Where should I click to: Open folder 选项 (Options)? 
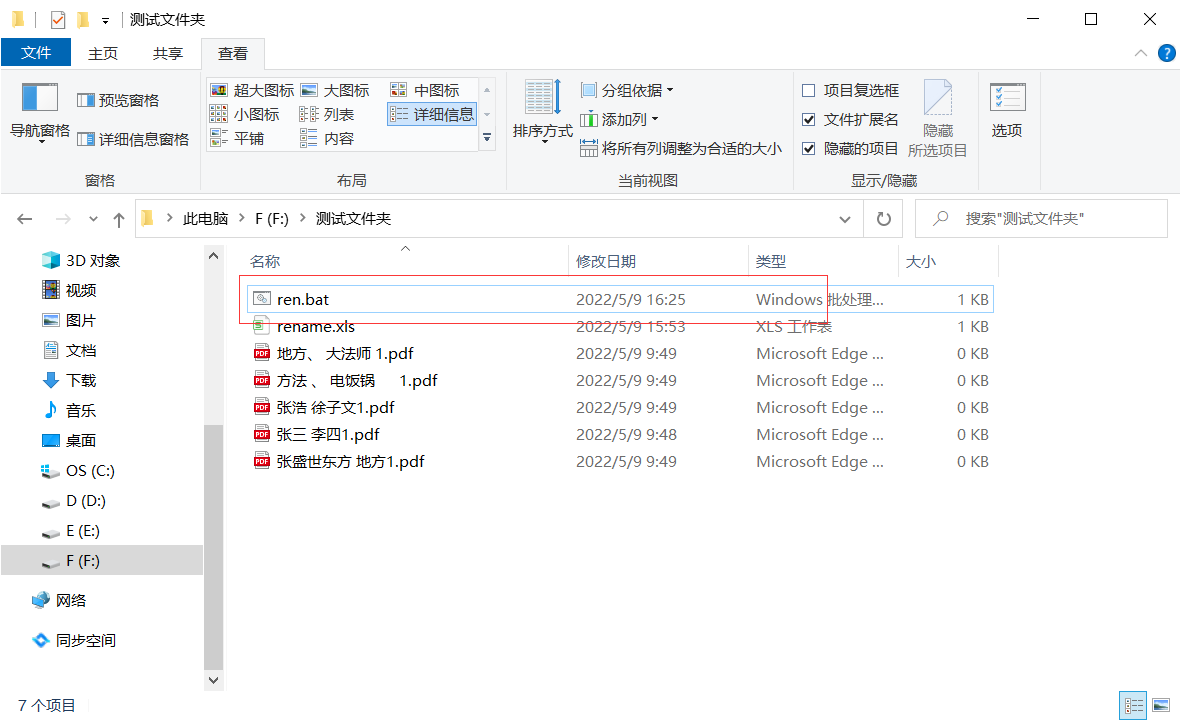[1007, 110]
